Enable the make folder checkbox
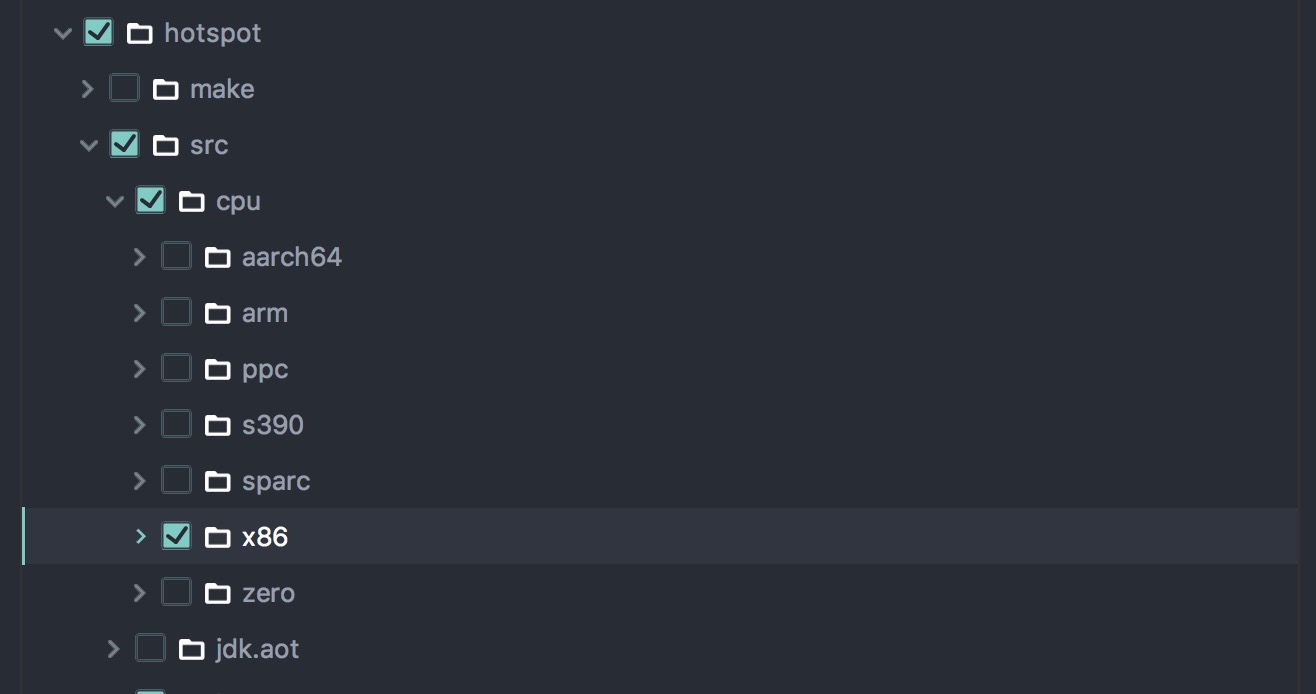The width and height of the screenshot is (1316, 694). pyautogui.click(x=124, y=88)
